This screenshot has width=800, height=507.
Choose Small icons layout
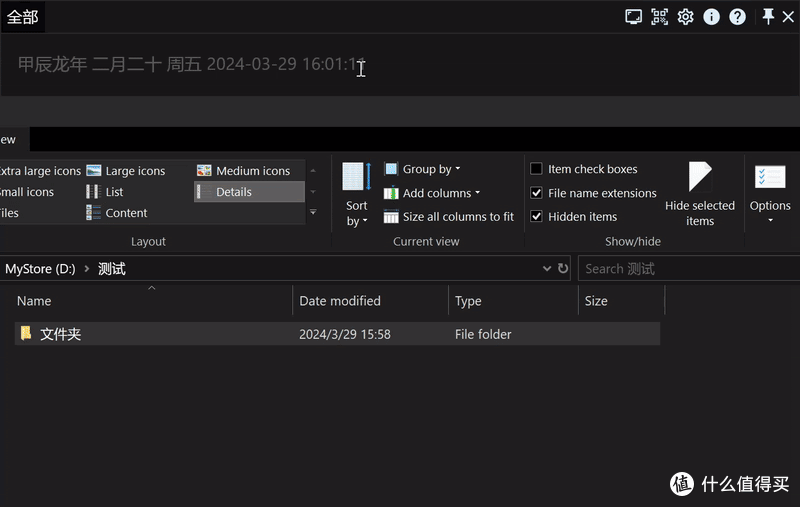[27, 192]
